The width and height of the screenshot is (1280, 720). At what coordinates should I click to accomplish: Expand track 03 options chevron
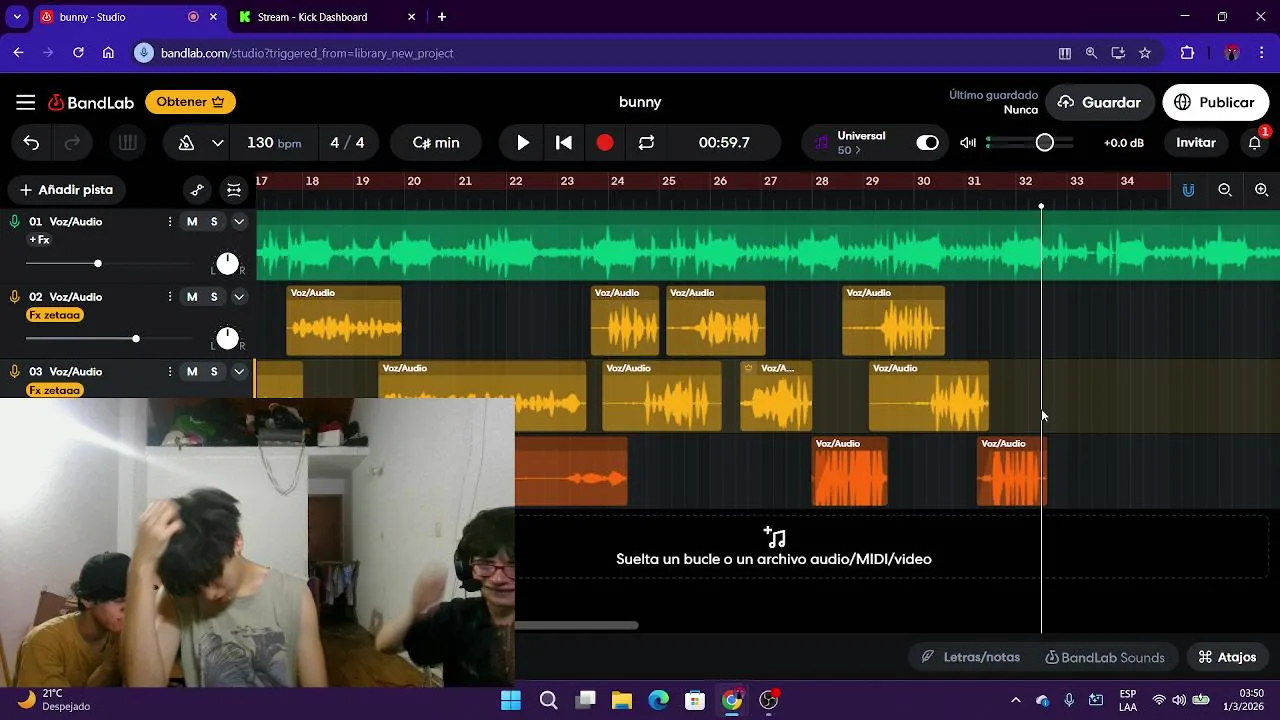click(239, 372)
